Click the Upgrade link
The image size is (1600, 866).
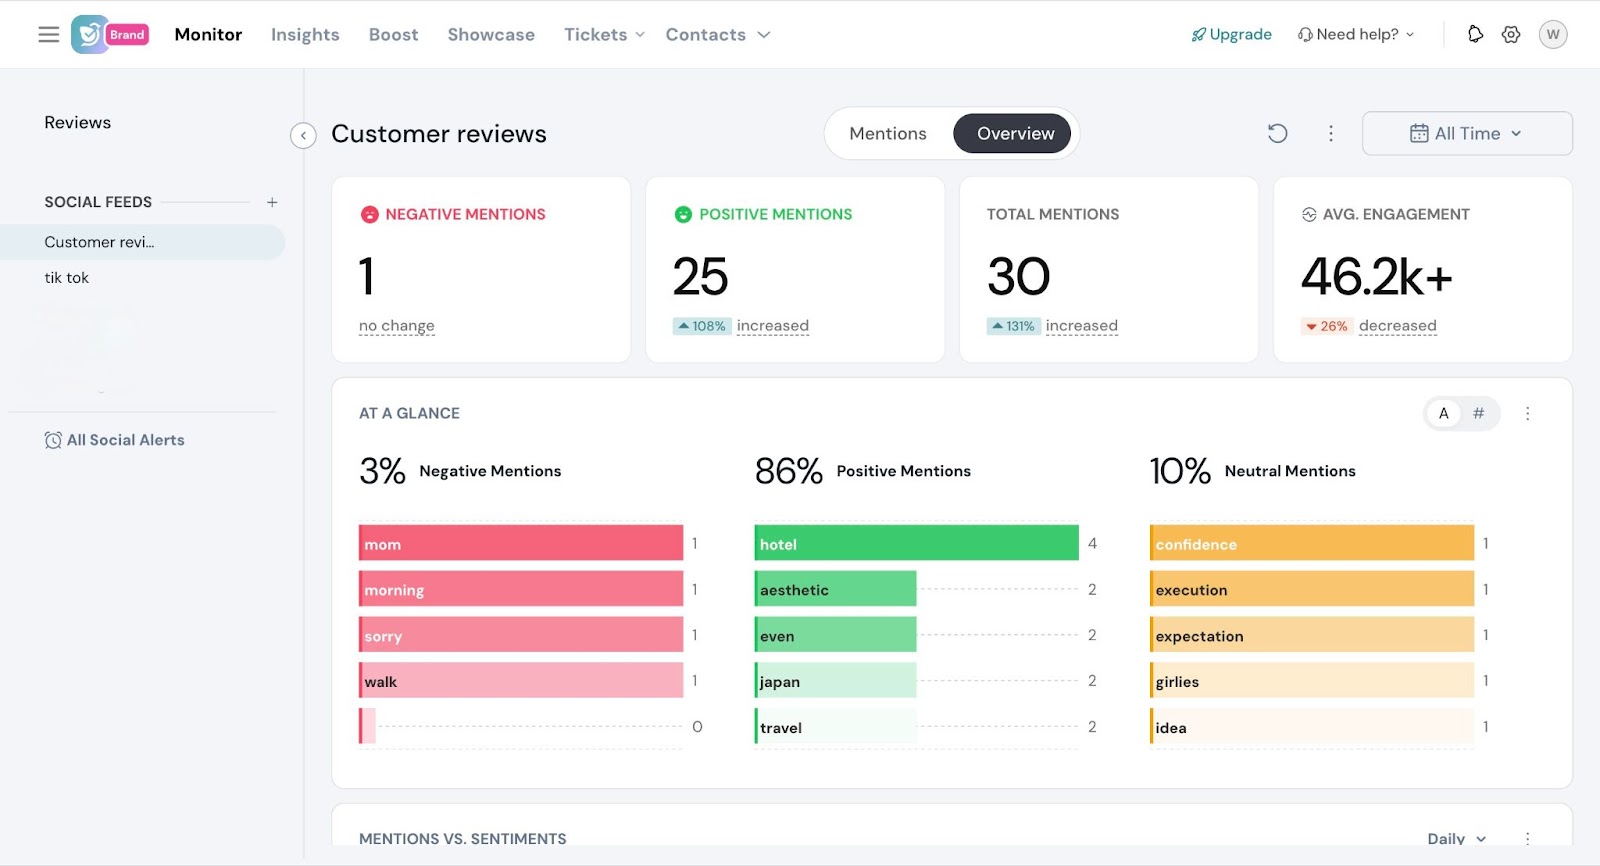[1231, 35]
